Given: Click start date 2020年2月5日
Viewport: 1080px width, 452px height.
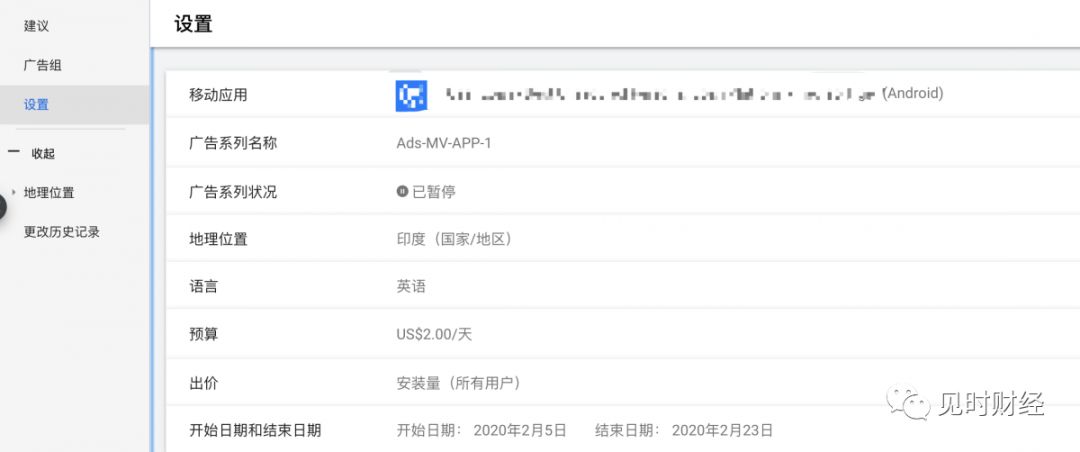Looking at the screenshot, I should [x=520, y=431].
